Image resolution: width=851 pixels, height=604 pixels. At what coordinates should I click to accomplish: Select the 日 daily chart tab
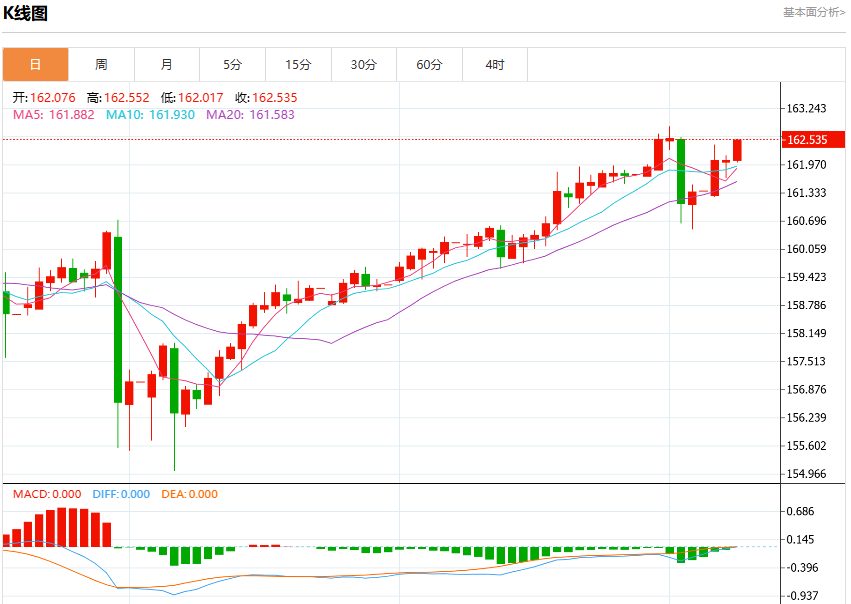[x=36, y=65]
